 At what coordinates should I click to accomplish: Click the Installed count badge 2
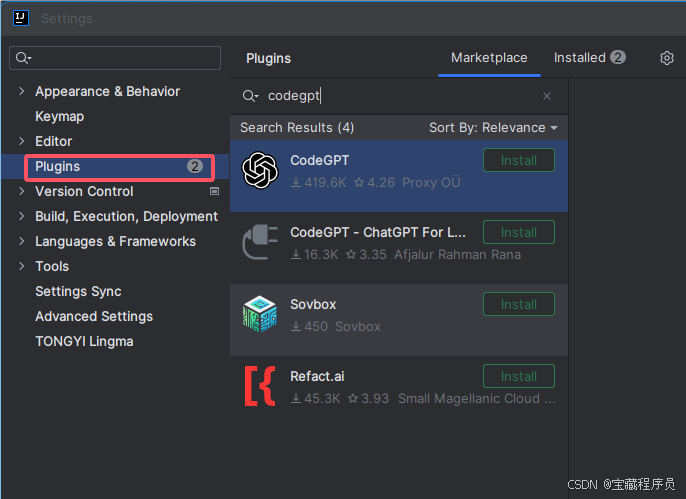[x=618, y=57]
